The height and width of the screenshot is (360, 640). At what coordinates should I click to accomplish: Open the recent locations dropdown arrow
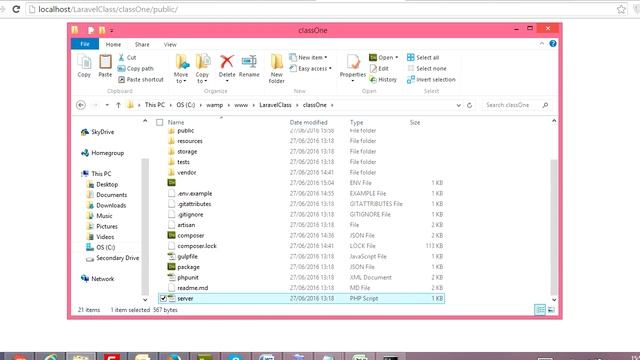pyautogui.click(x=107, y=105)
